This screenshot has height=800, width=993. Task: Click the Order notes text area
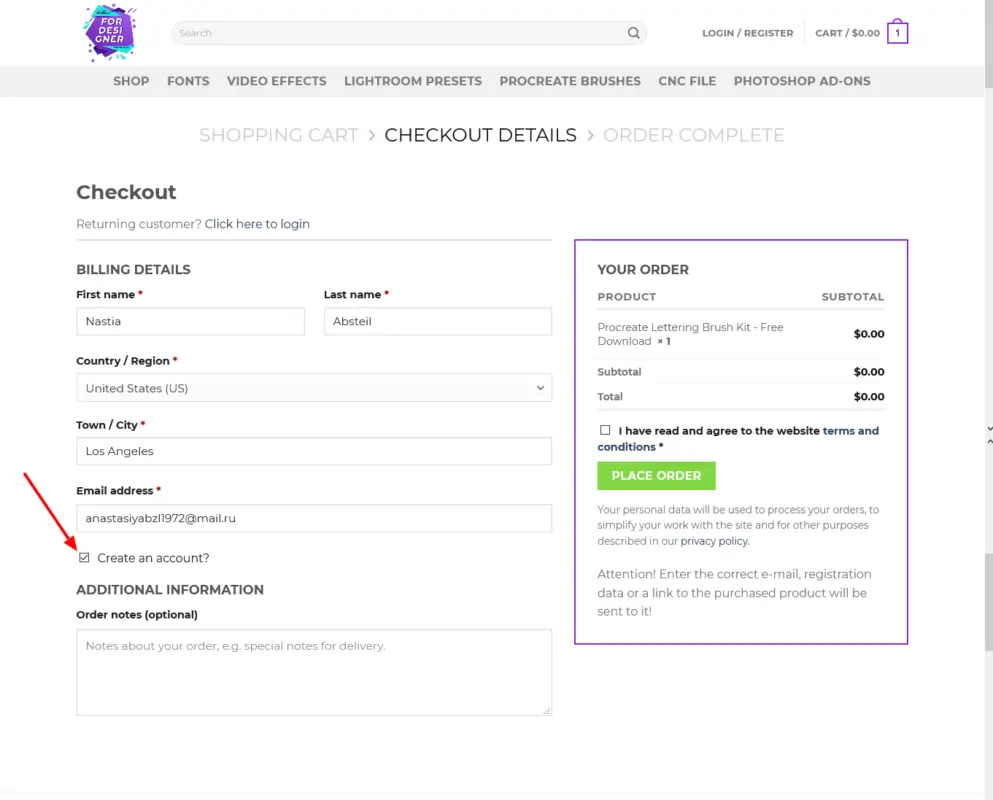[x=314, y=672]
